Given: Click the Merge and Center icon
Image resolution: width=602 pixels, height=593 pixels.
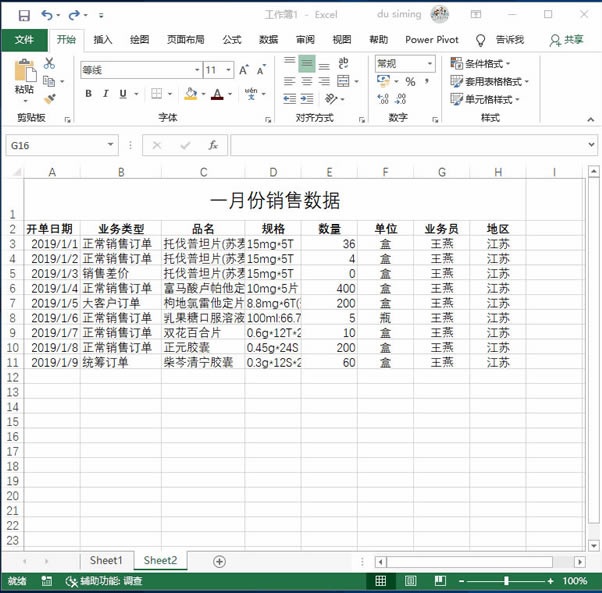Looking at the screenshot, I should tap(343, 81).
